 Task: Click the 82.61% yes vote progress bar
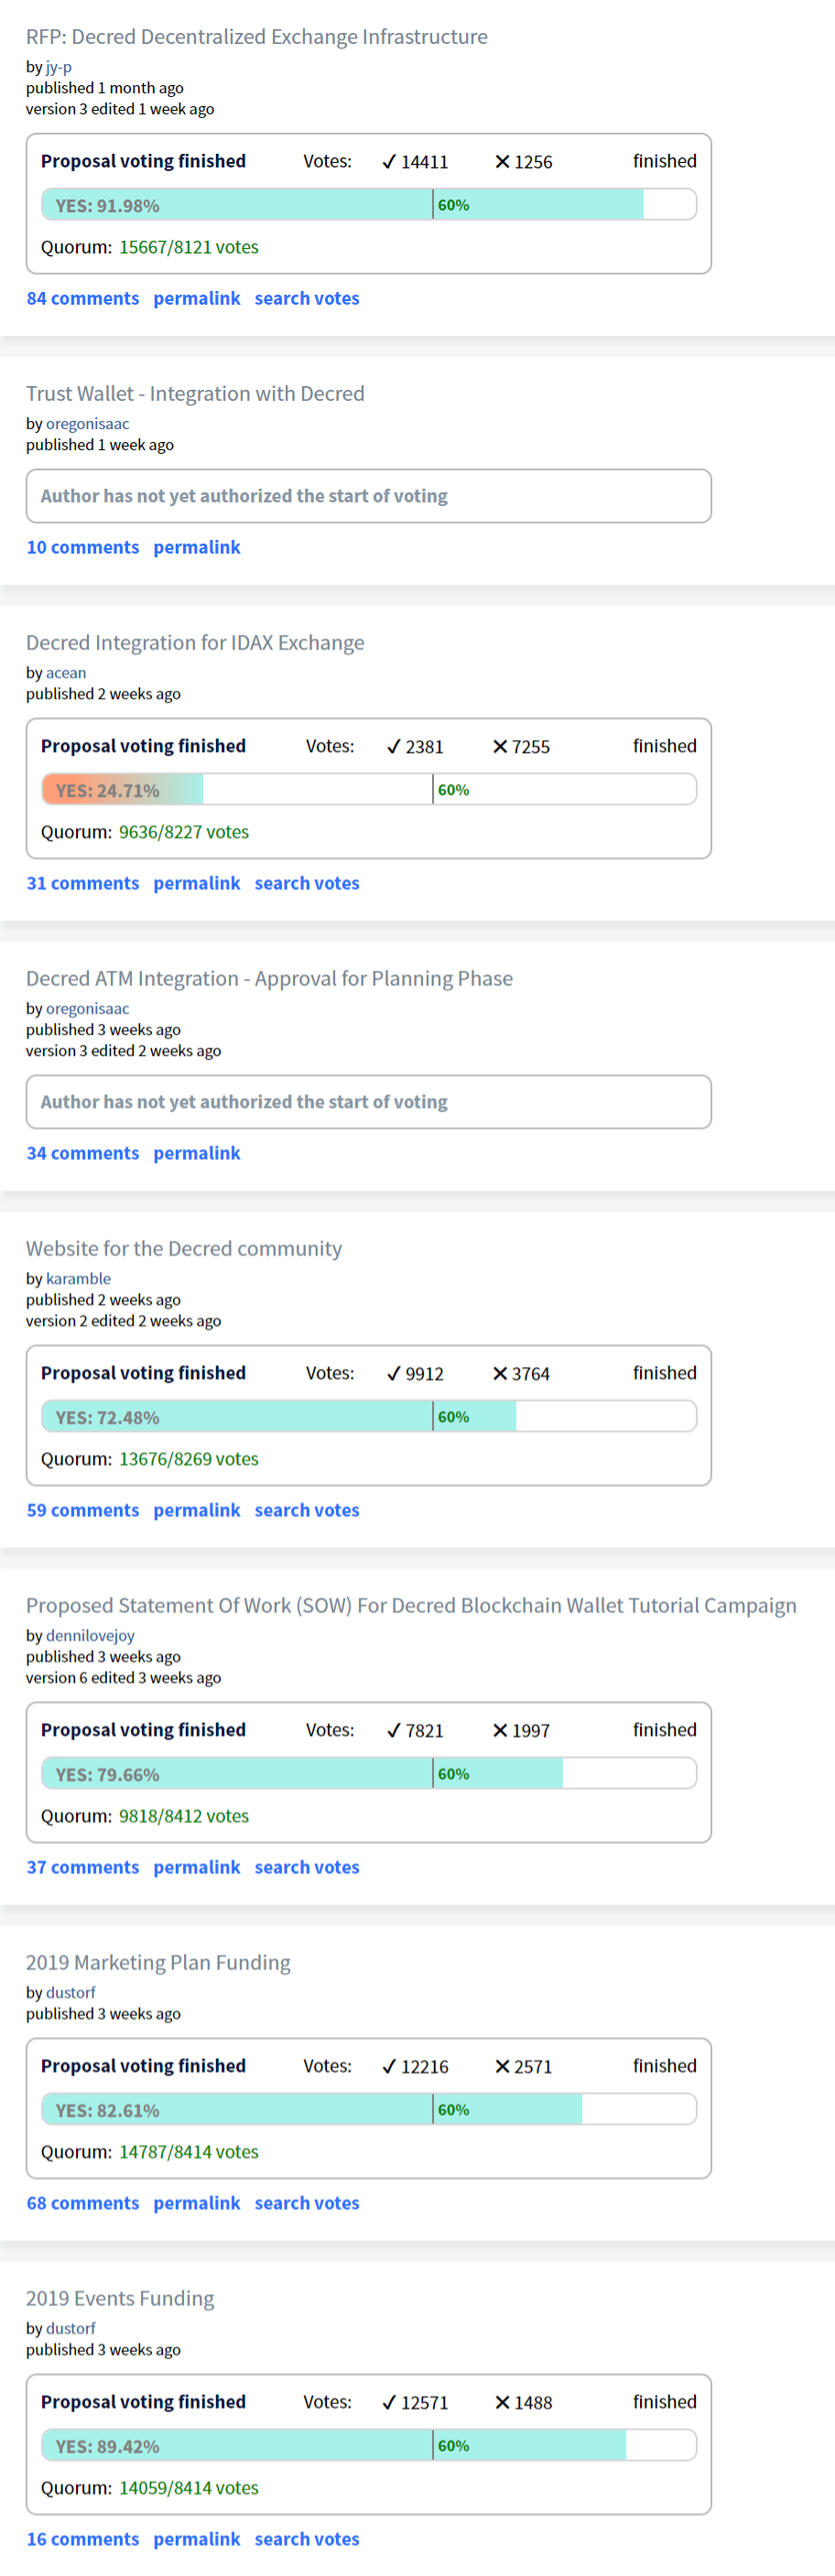tap(369, 2110)
